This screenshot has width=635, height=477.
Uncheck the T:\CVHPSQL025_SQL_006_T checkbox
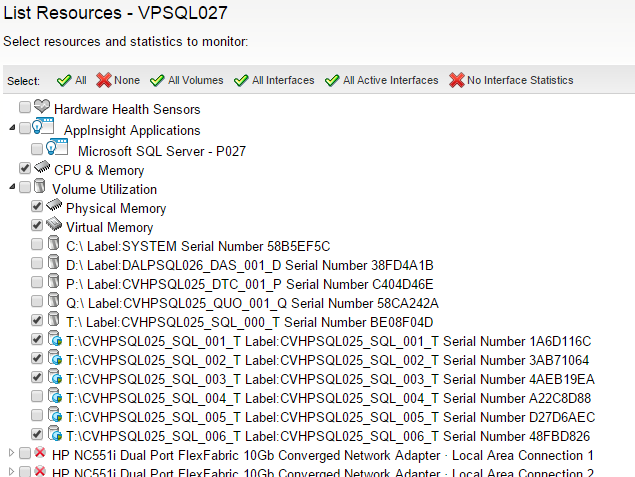click(x=37, y=434)
